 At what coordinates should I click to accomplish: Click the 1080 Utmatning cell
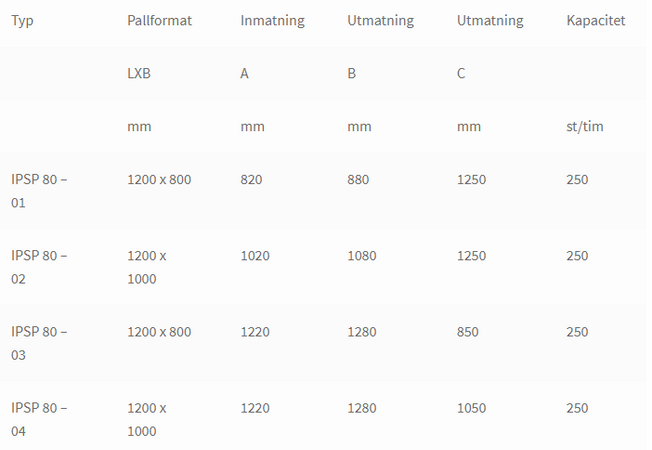[362, 256]
